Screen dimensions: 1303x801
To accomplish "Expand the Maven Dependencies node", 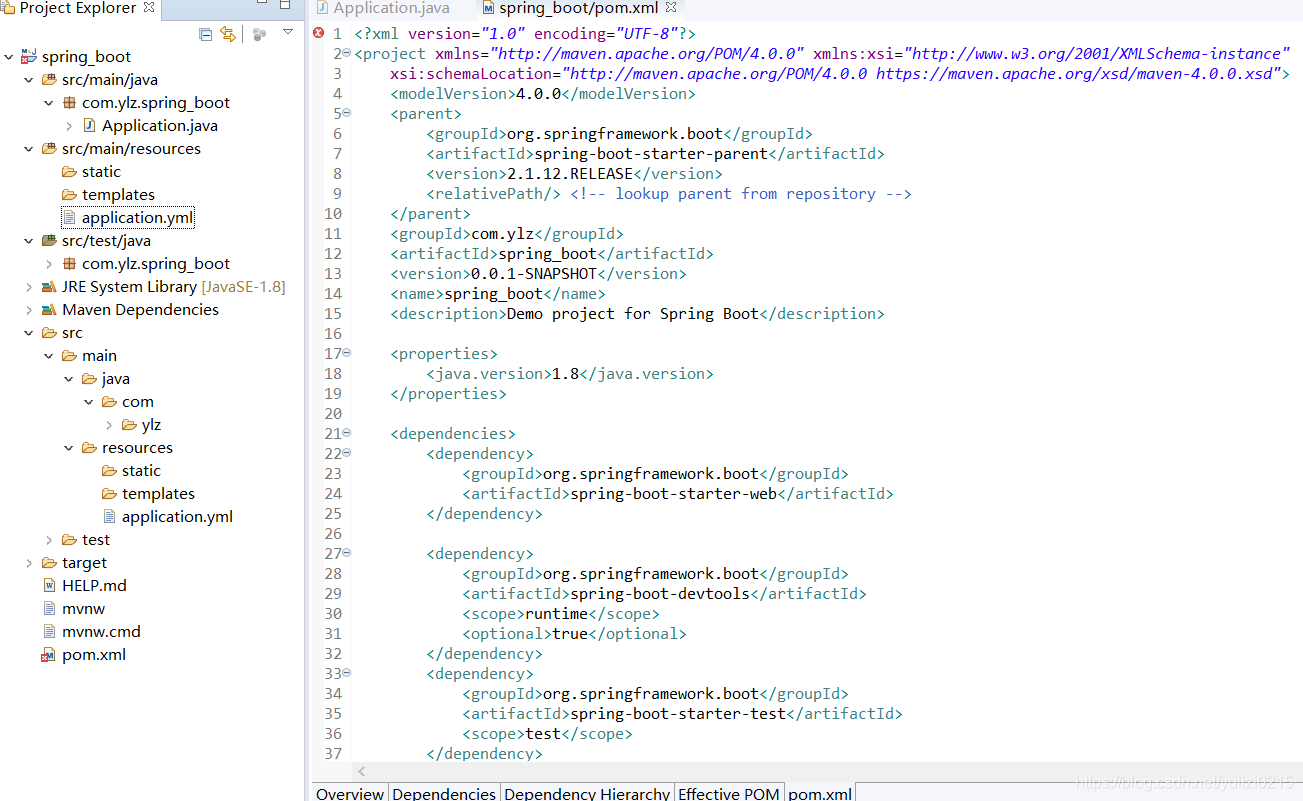I will [x=29, y=310].
